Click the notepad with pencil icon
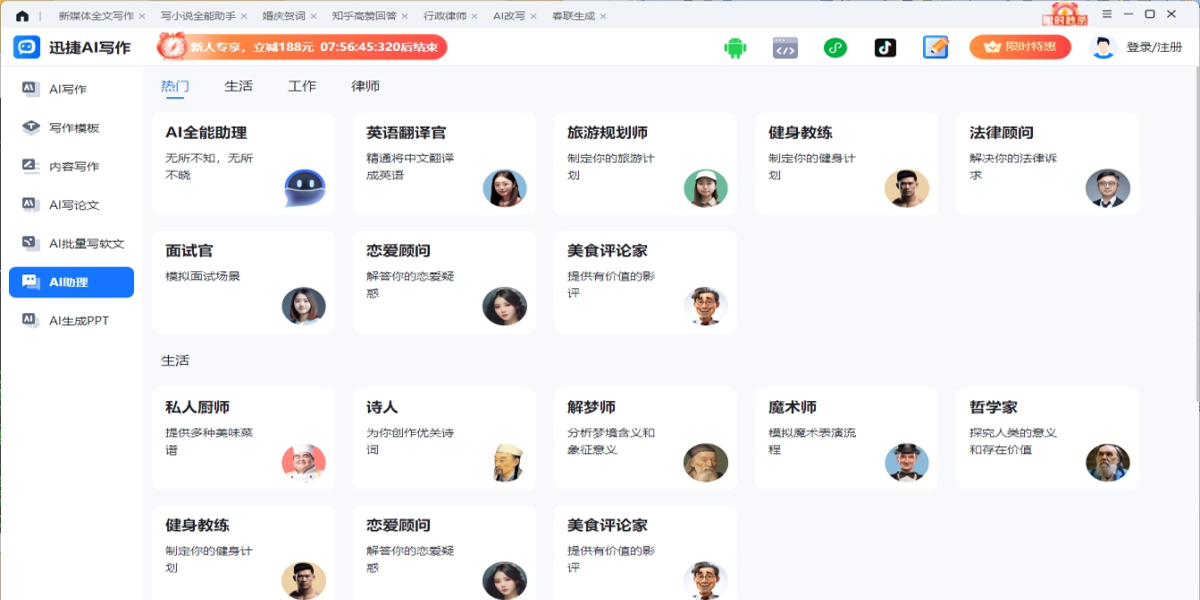The width and height of the screenshot is (1200, 600). point(935,48)
